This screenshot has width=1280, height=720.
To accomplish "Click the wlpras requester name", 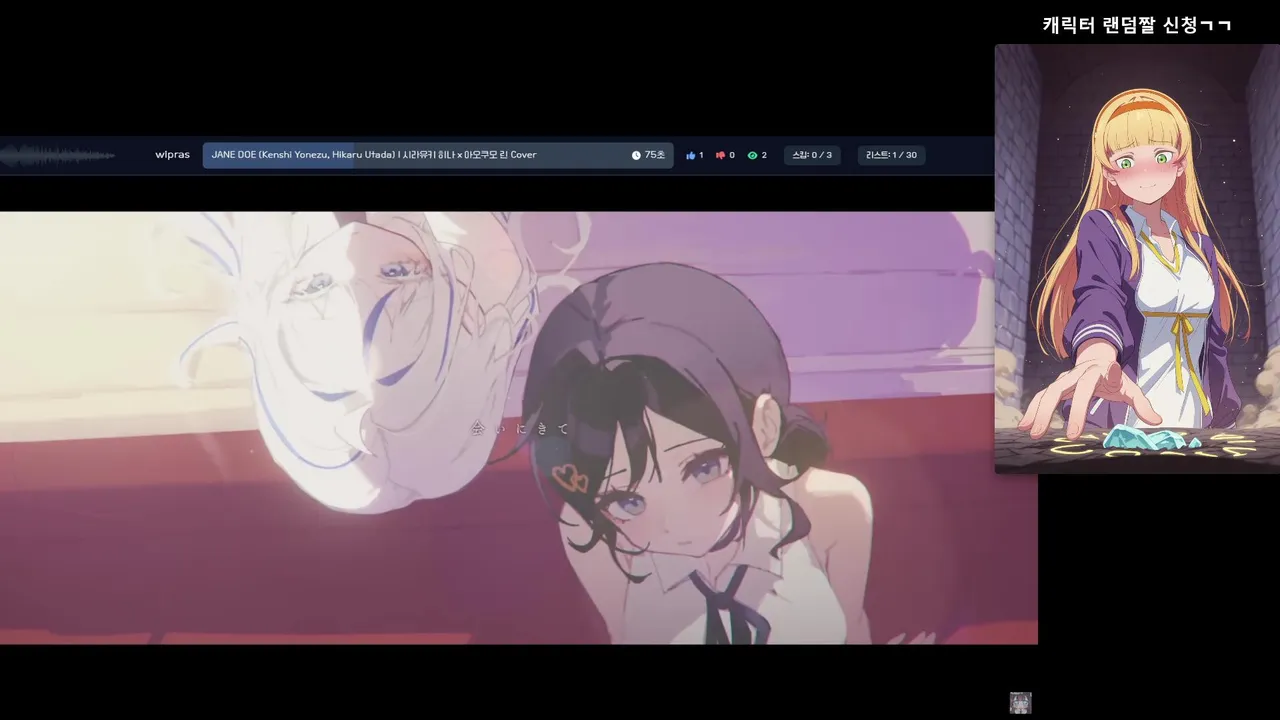I will click(x=172, y=155).
